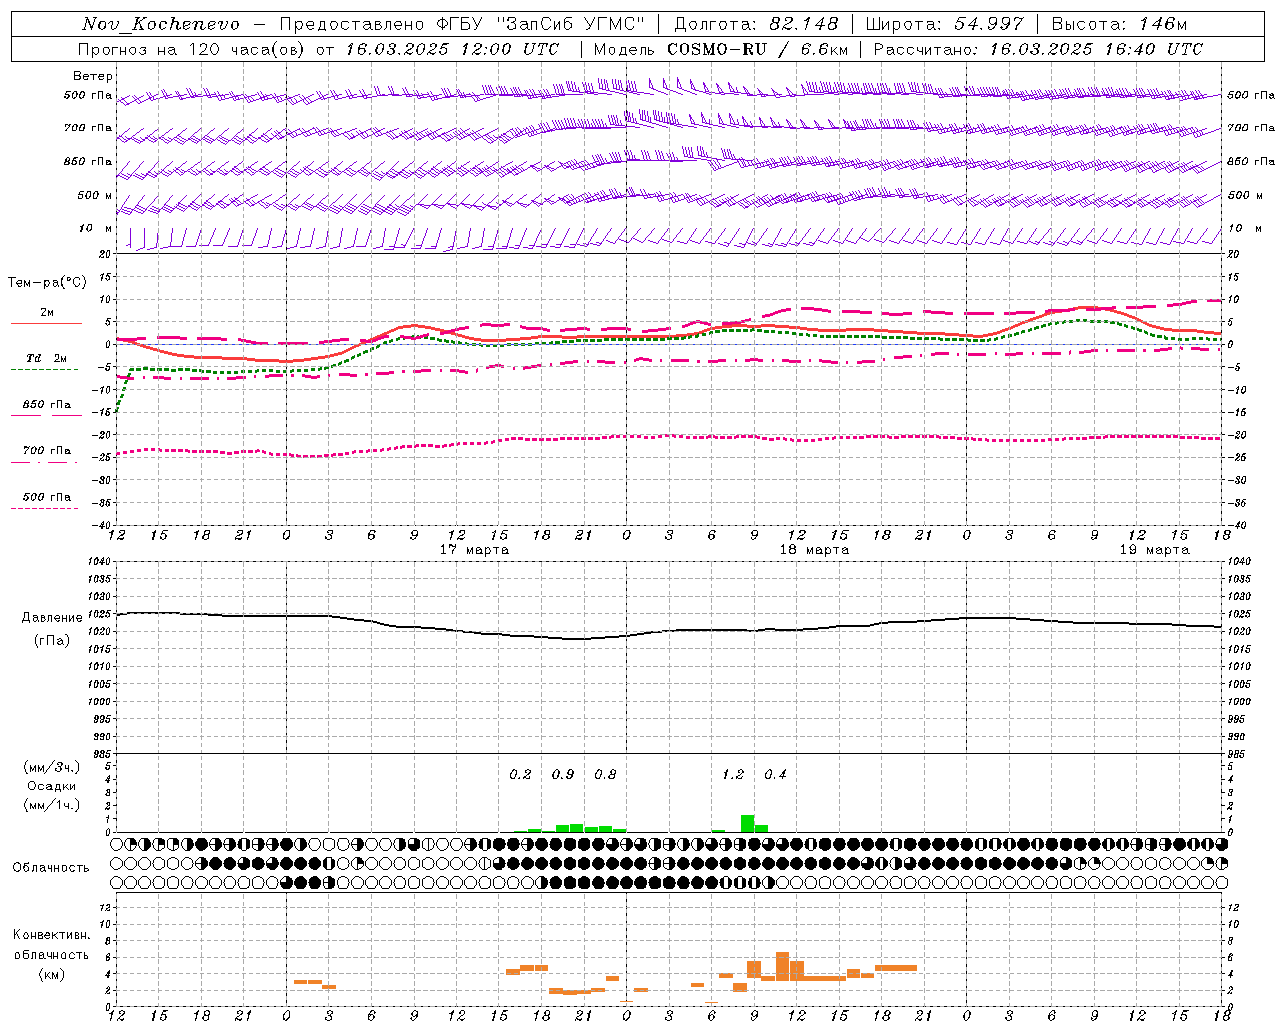
Task: Click the 'Давление' pressure chart label
Action: click(52, 618)
